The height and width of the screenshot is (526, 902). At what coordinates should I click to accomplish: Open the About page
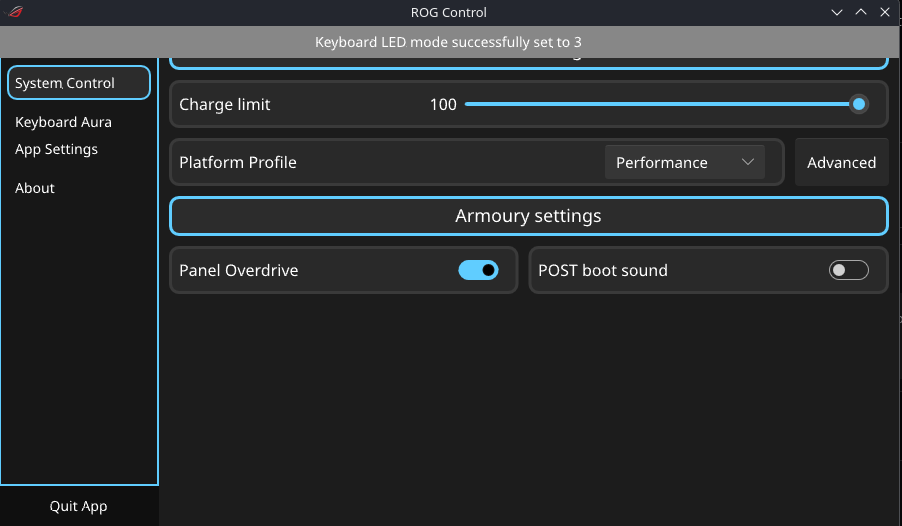pos(35,188)
